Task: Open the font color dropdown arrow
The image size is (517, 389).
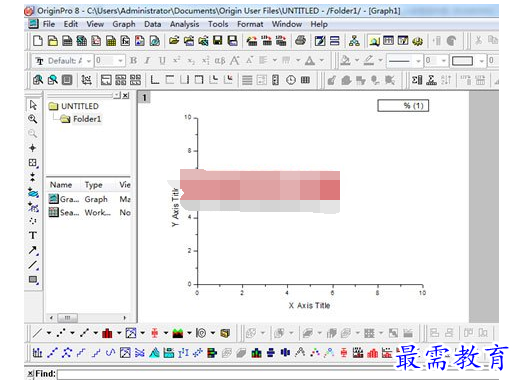Action: click(322, 61)
